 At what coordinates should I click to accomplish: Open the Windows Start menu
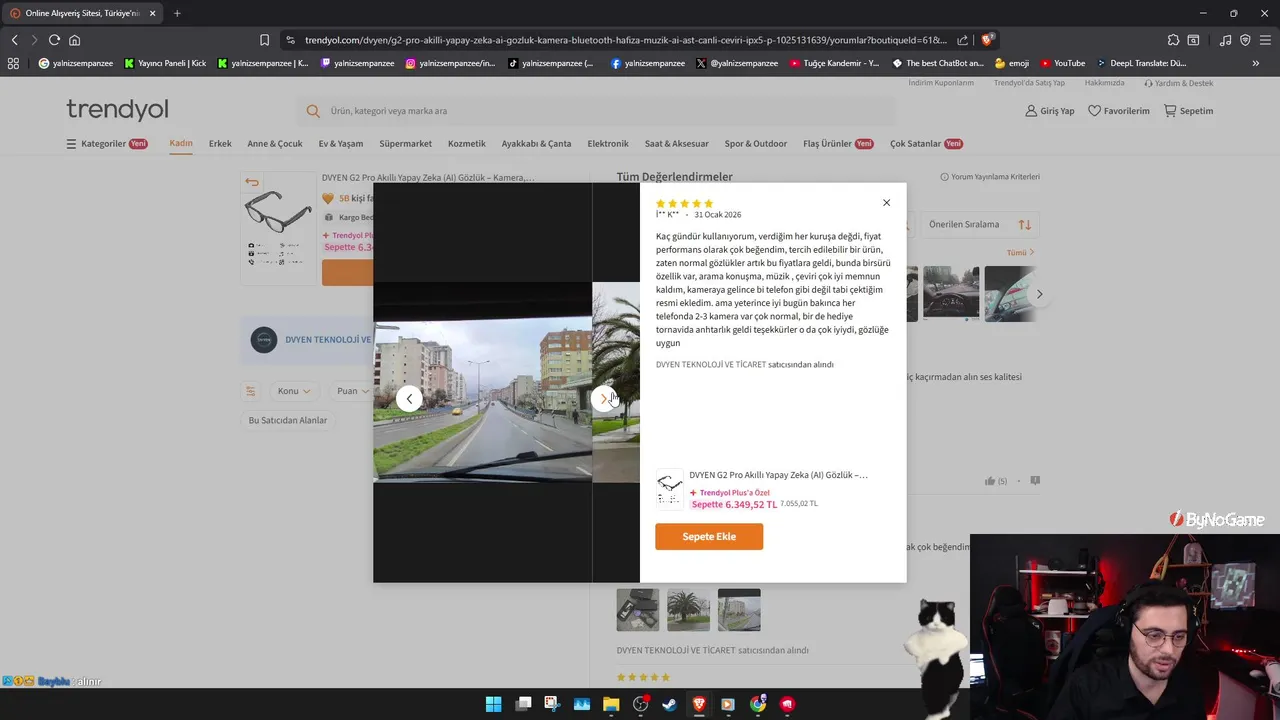[493, 704]
